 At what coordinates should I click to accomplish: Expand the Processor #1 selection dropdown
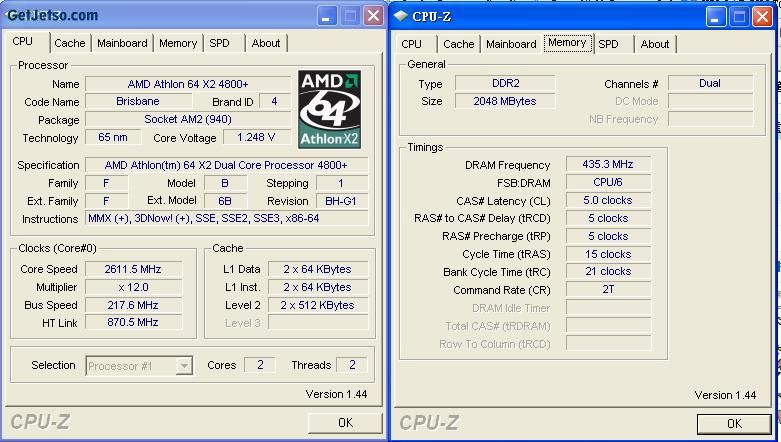click(x=184, y=366)
